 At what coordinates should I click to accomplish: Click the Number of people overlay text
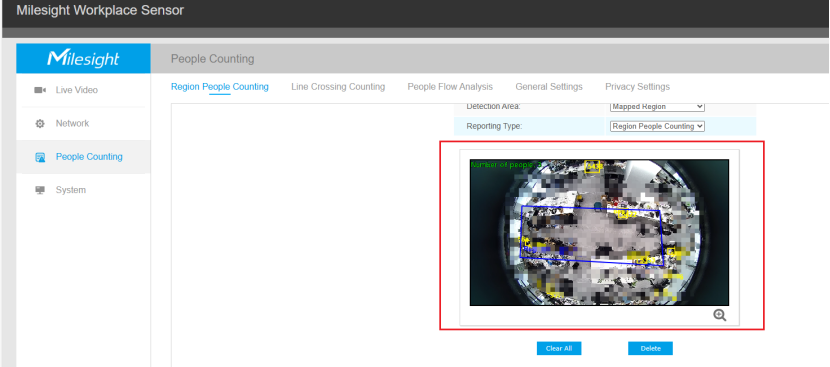(x=506, y=165)
